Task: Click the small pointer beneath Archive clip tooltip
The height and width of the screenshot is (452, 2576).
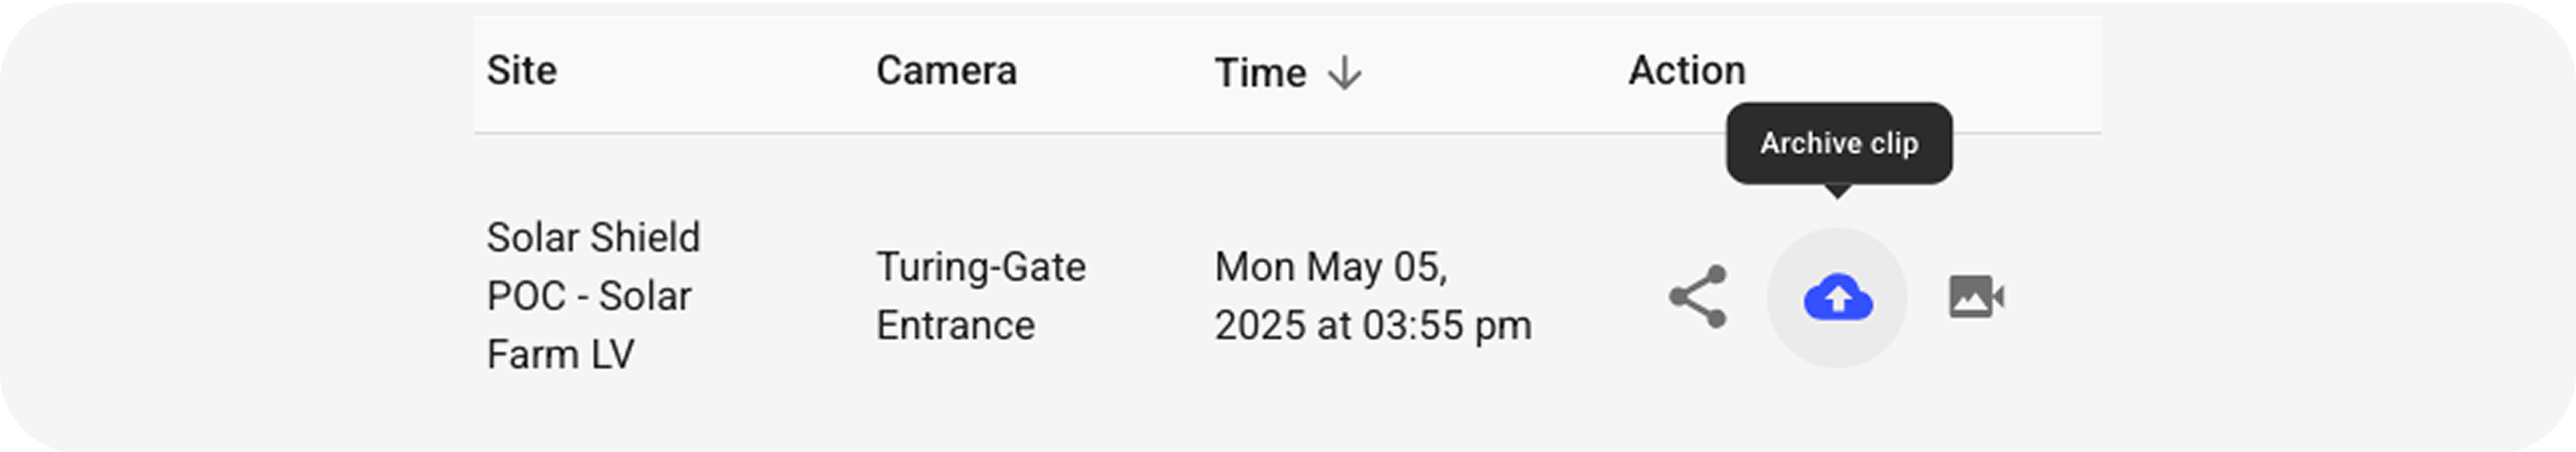Action: click(1837, 191)
